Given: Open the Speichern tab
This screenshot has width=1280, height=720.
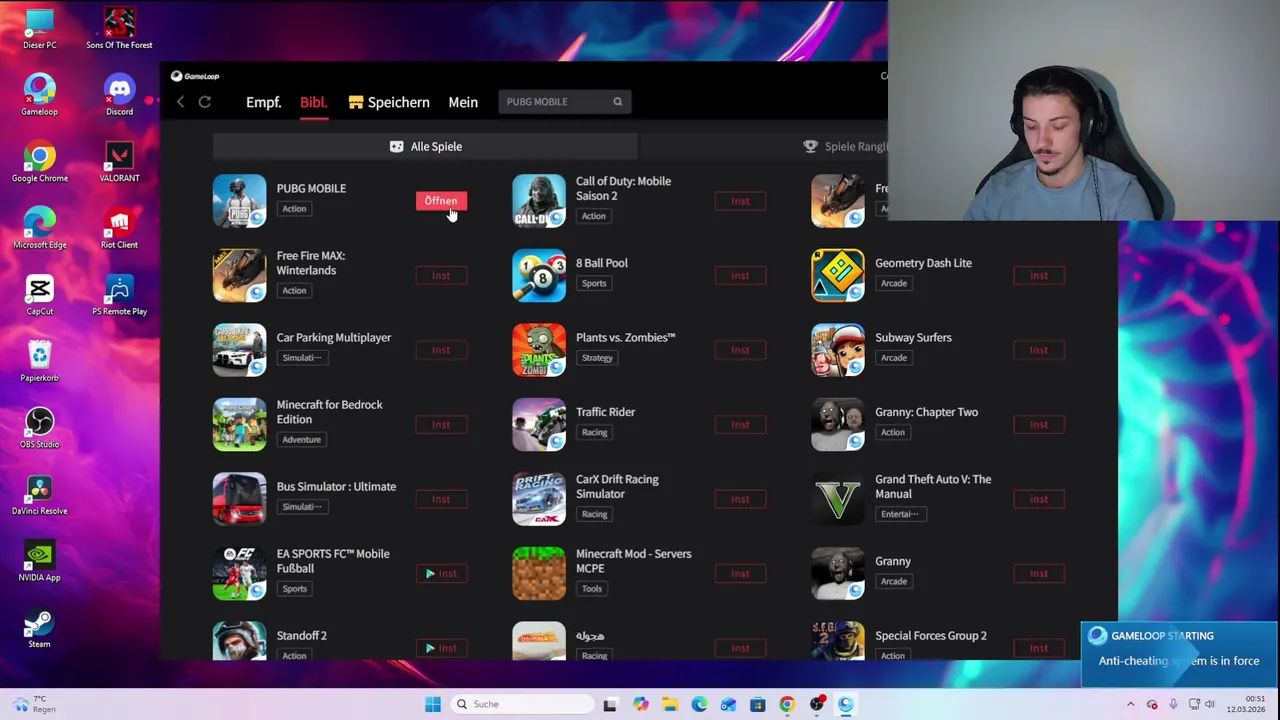Looking at the screenshot, I should coord(389,102).
